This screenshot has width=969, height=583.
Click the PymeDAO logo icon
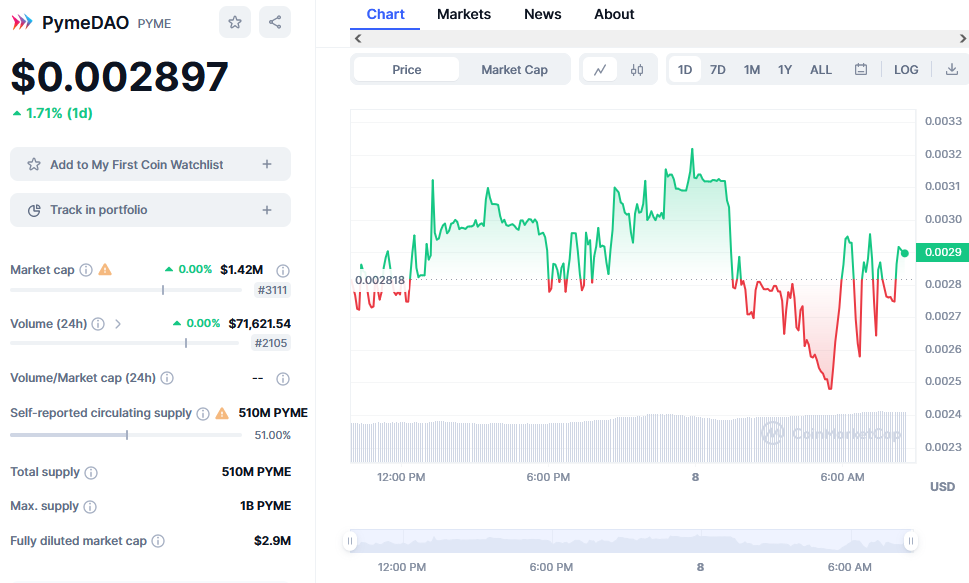click(22, 23)
